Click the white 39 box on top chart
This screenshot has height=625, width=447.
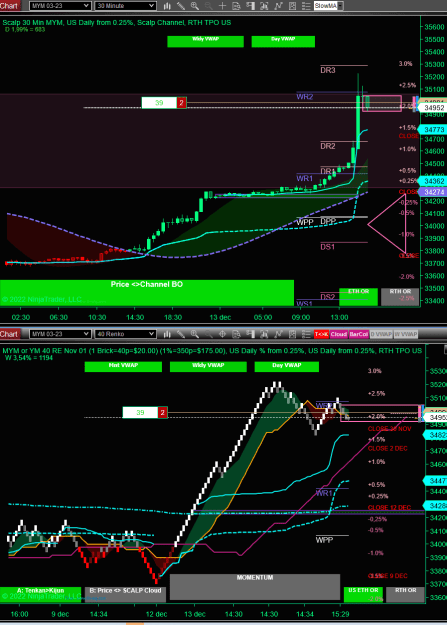[x=159, y=103]
